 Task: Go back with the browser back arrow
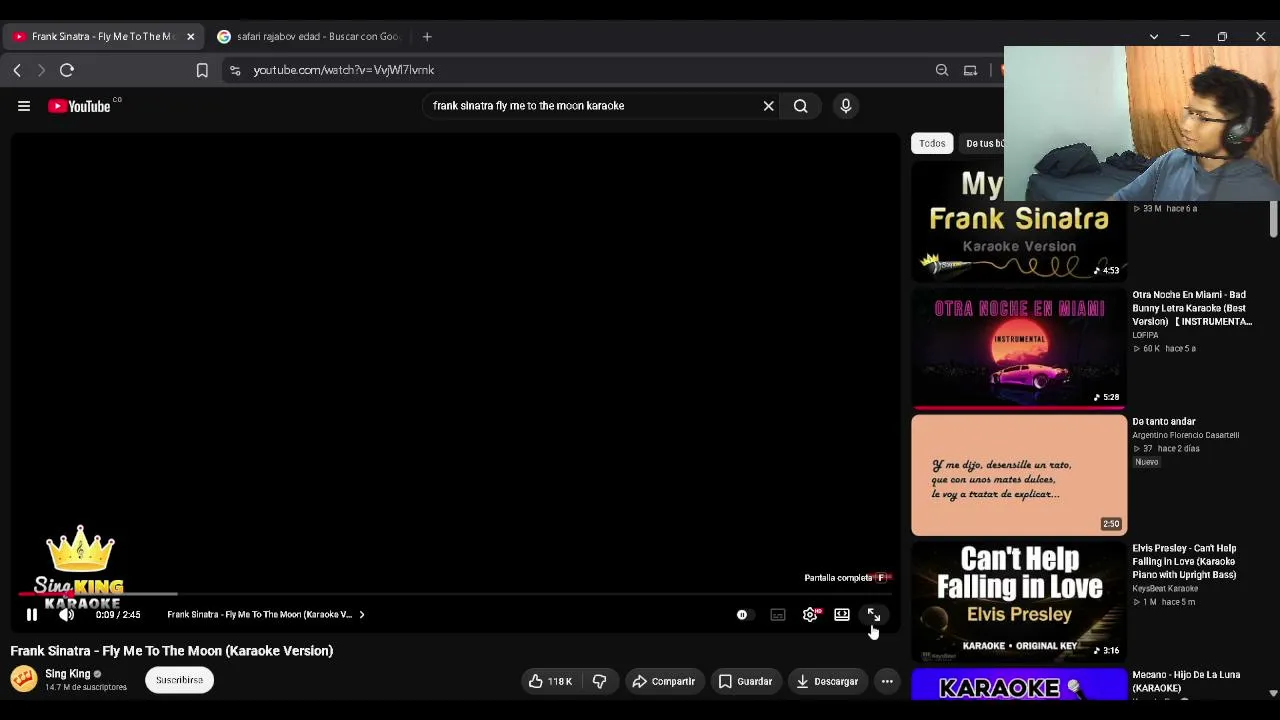17,70
